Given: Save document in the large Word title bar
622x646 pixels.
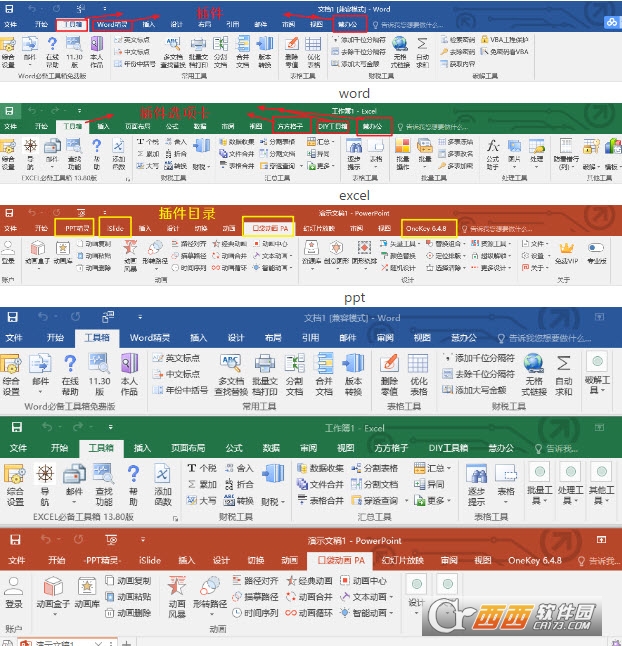Looking at the screenshot, I should tap(12, 317).
